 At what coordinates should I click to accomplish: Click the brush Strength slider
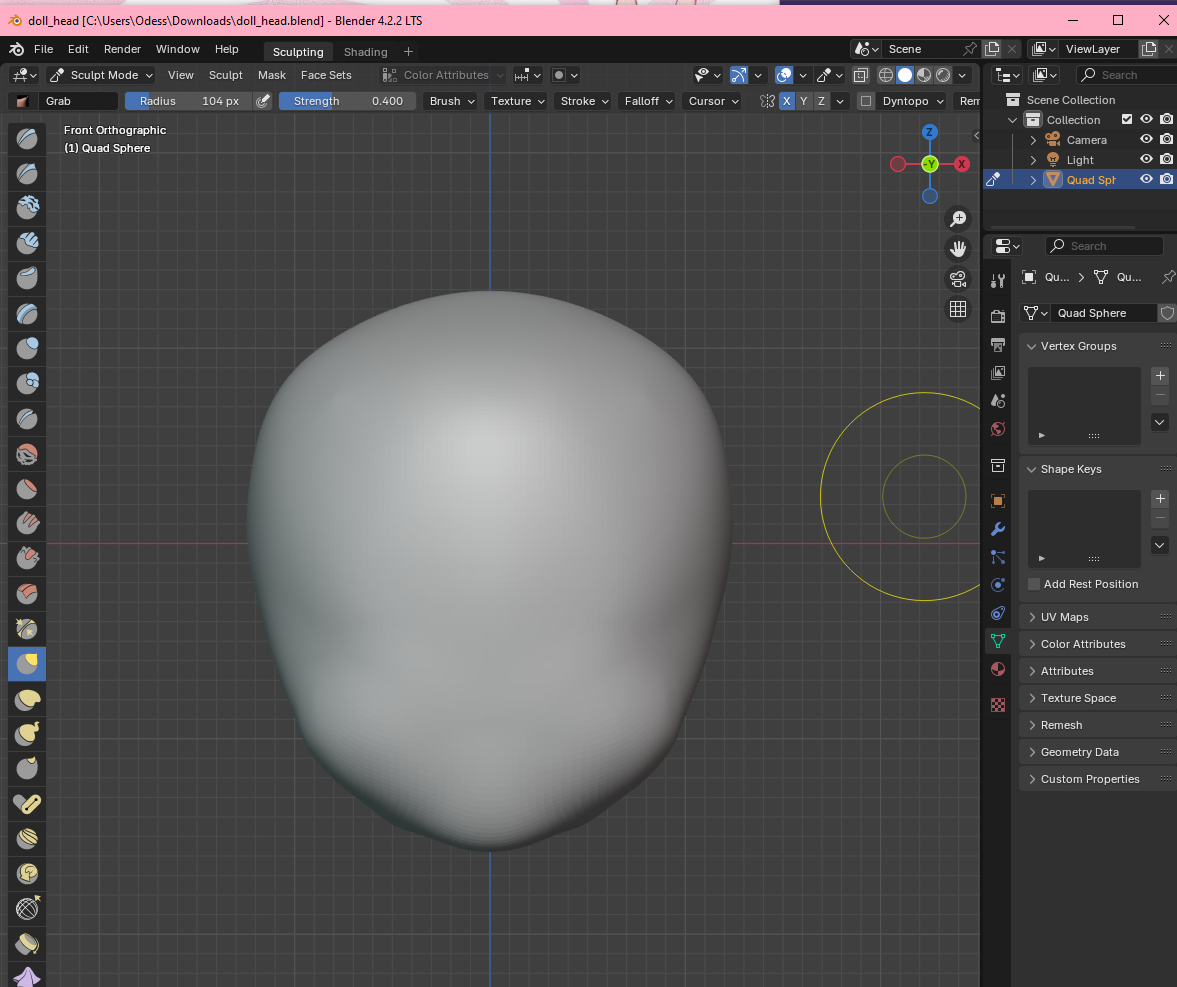point(346,101)
